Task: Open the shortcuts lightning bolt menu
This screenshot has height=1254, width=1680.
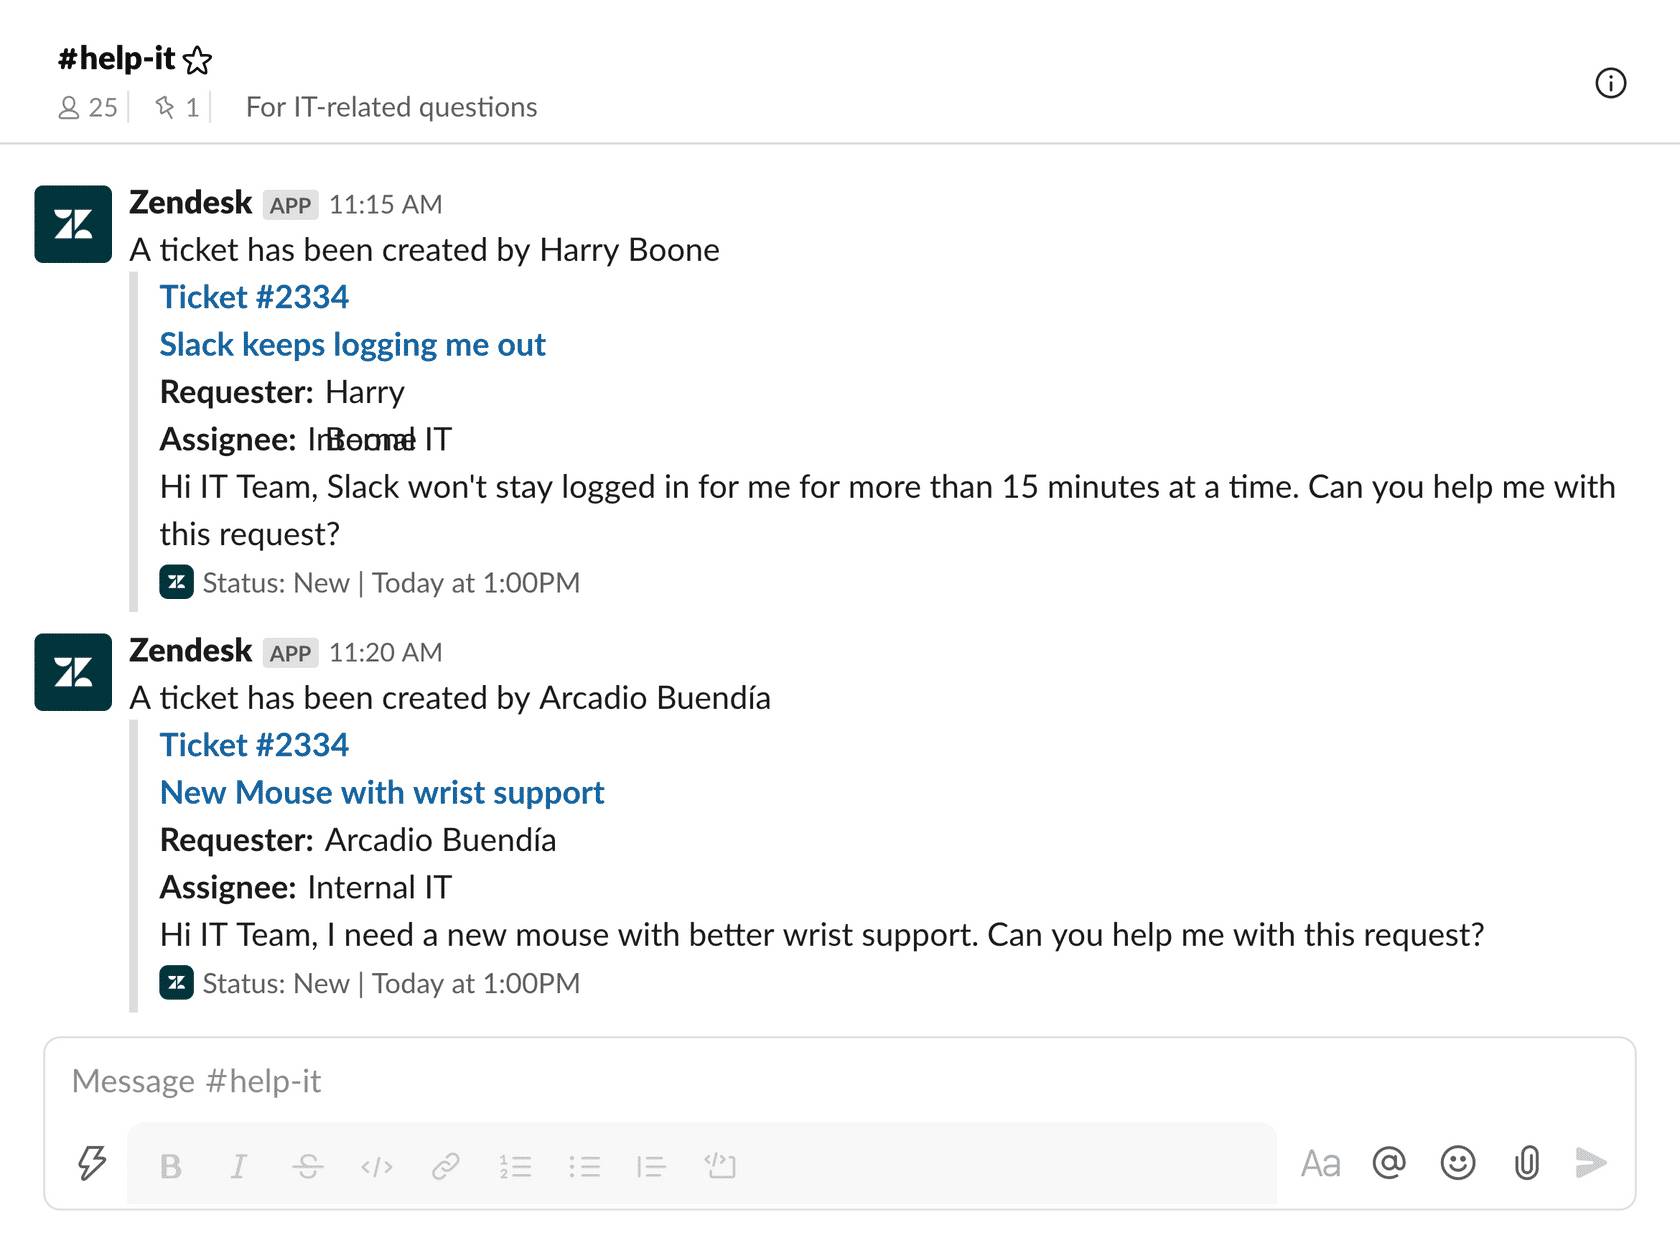Action: 92,1163
